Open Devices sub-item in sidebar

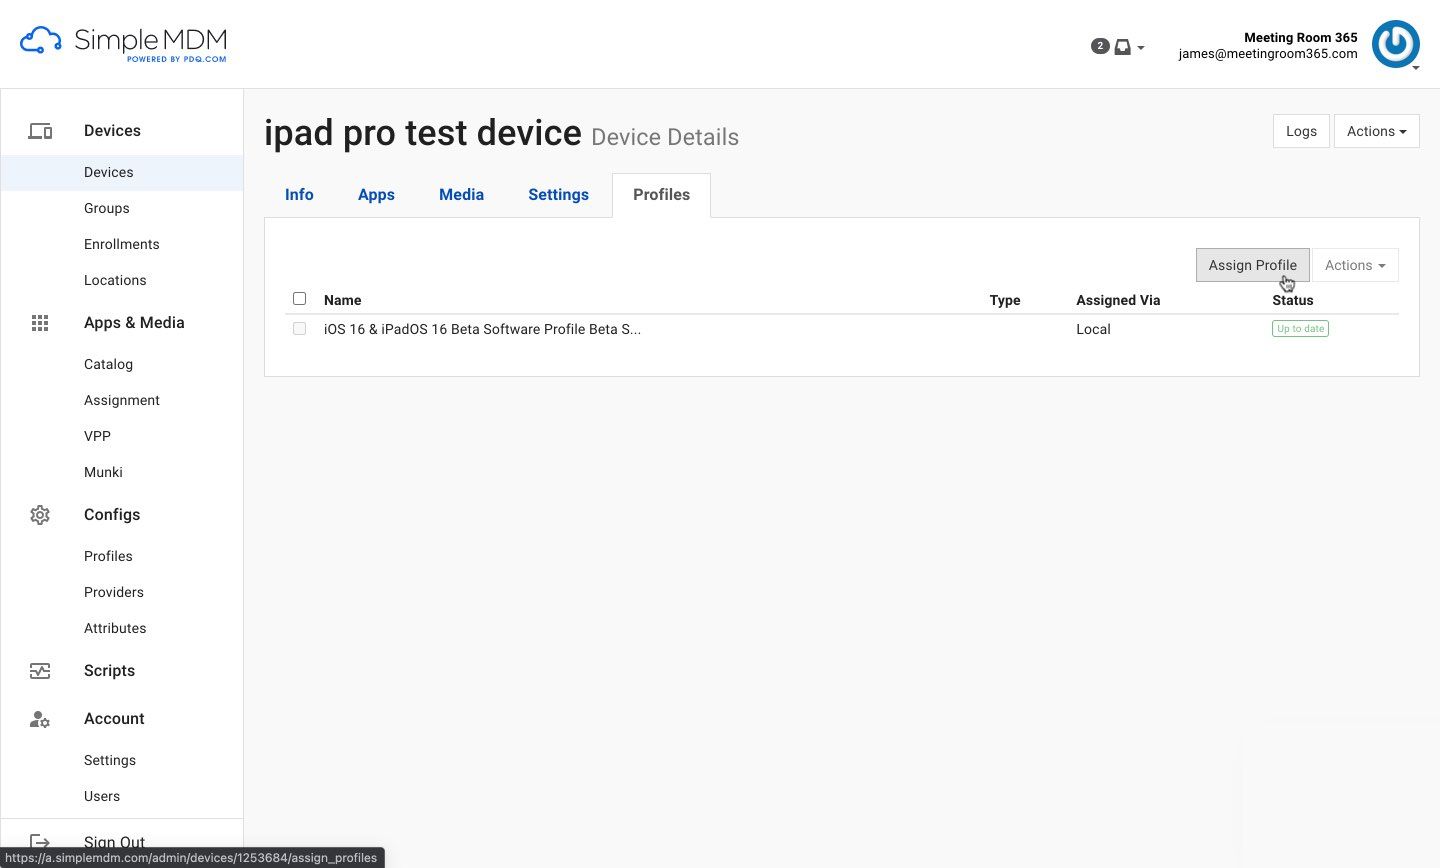pyautogui.click(x=108, y=172)
